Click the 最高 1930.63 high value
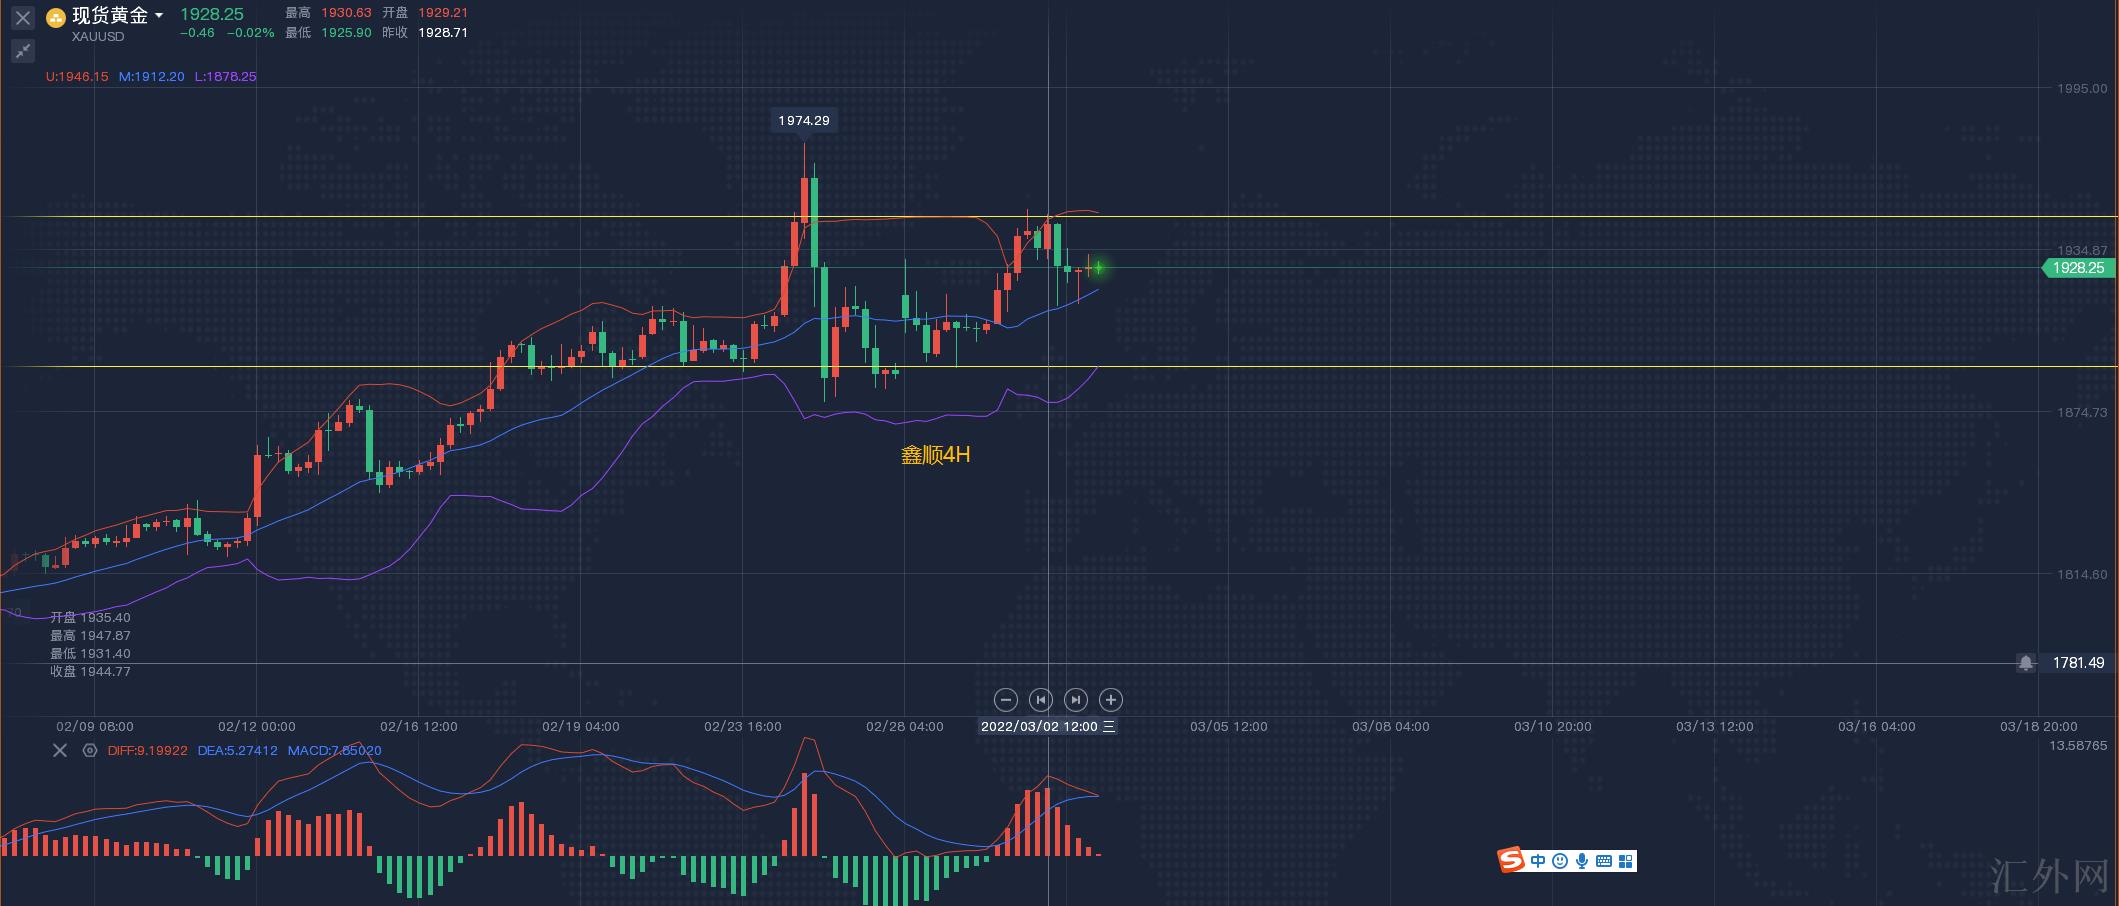Viewport: 2119px width, 906px height. (328, 13)
